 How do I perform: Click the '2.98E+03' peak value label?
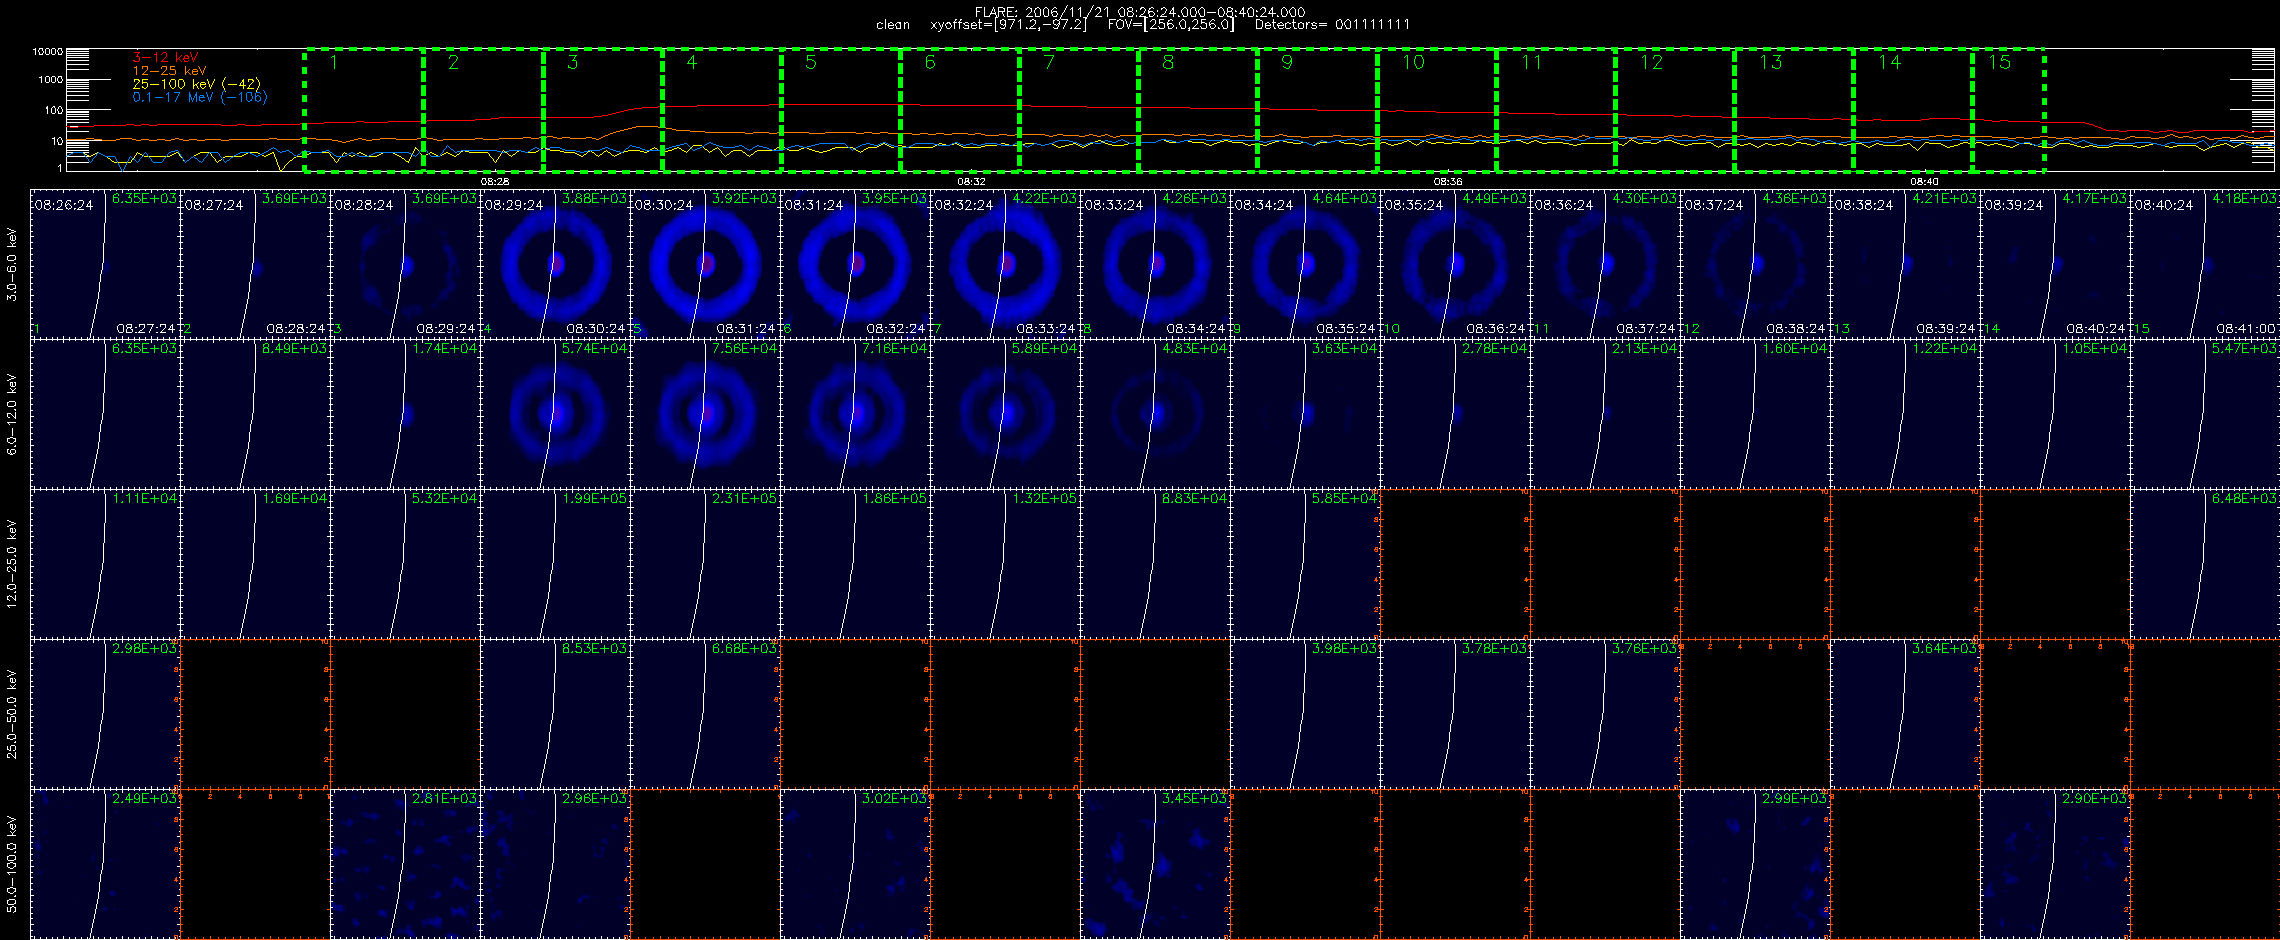[144, 649]
